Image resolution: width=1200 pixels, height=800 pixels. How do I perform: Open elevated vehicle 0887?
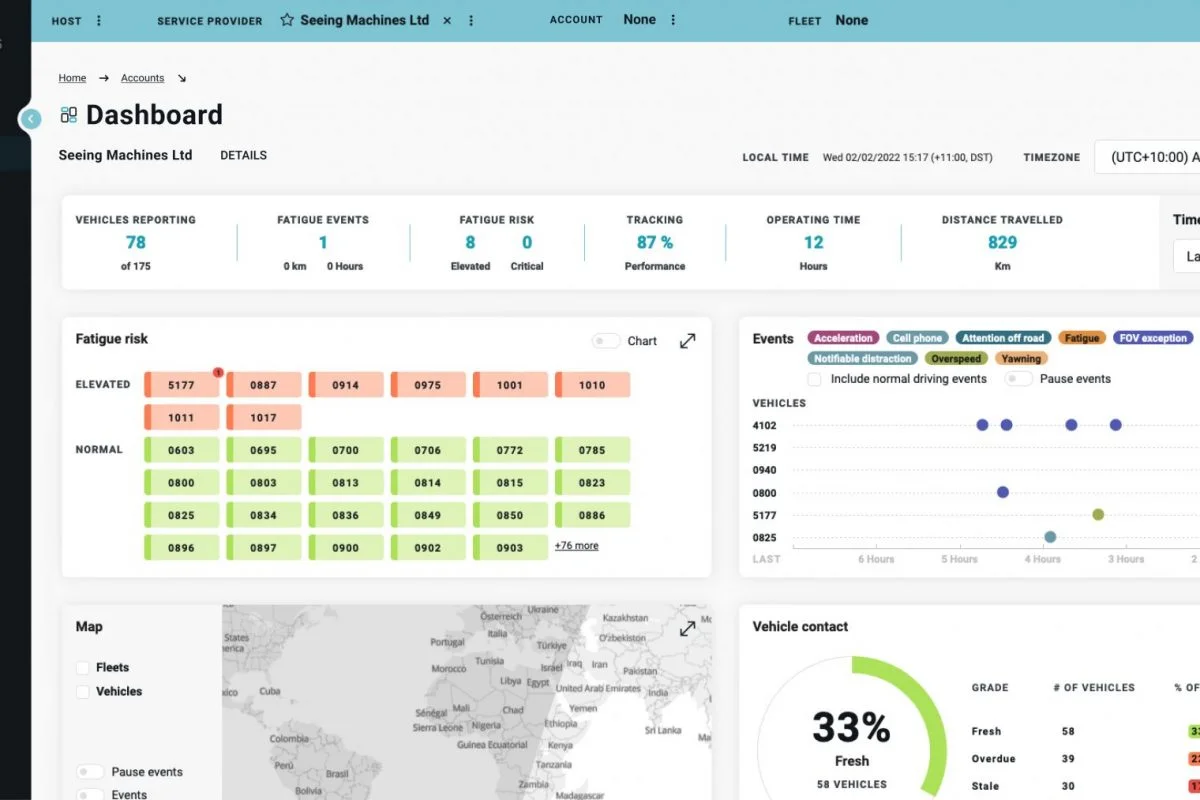click(x=264, y=385)
